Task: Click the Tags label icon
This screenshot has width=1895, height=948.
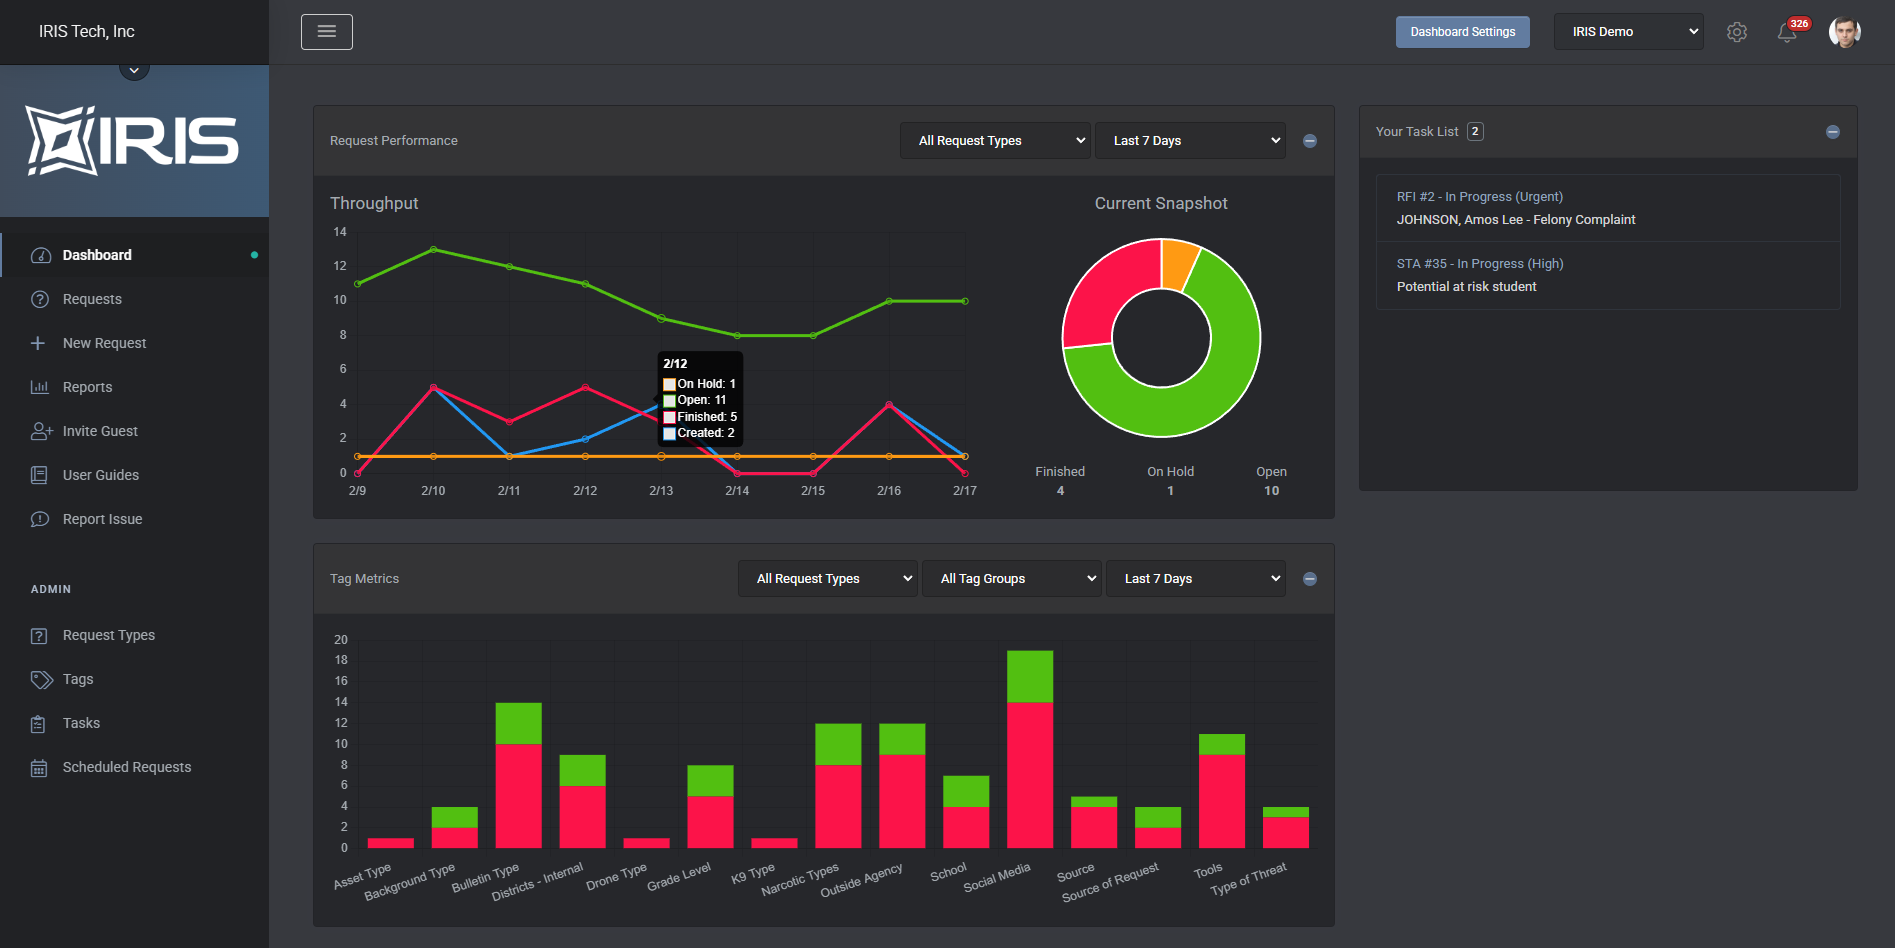Action: pos(41,680)
